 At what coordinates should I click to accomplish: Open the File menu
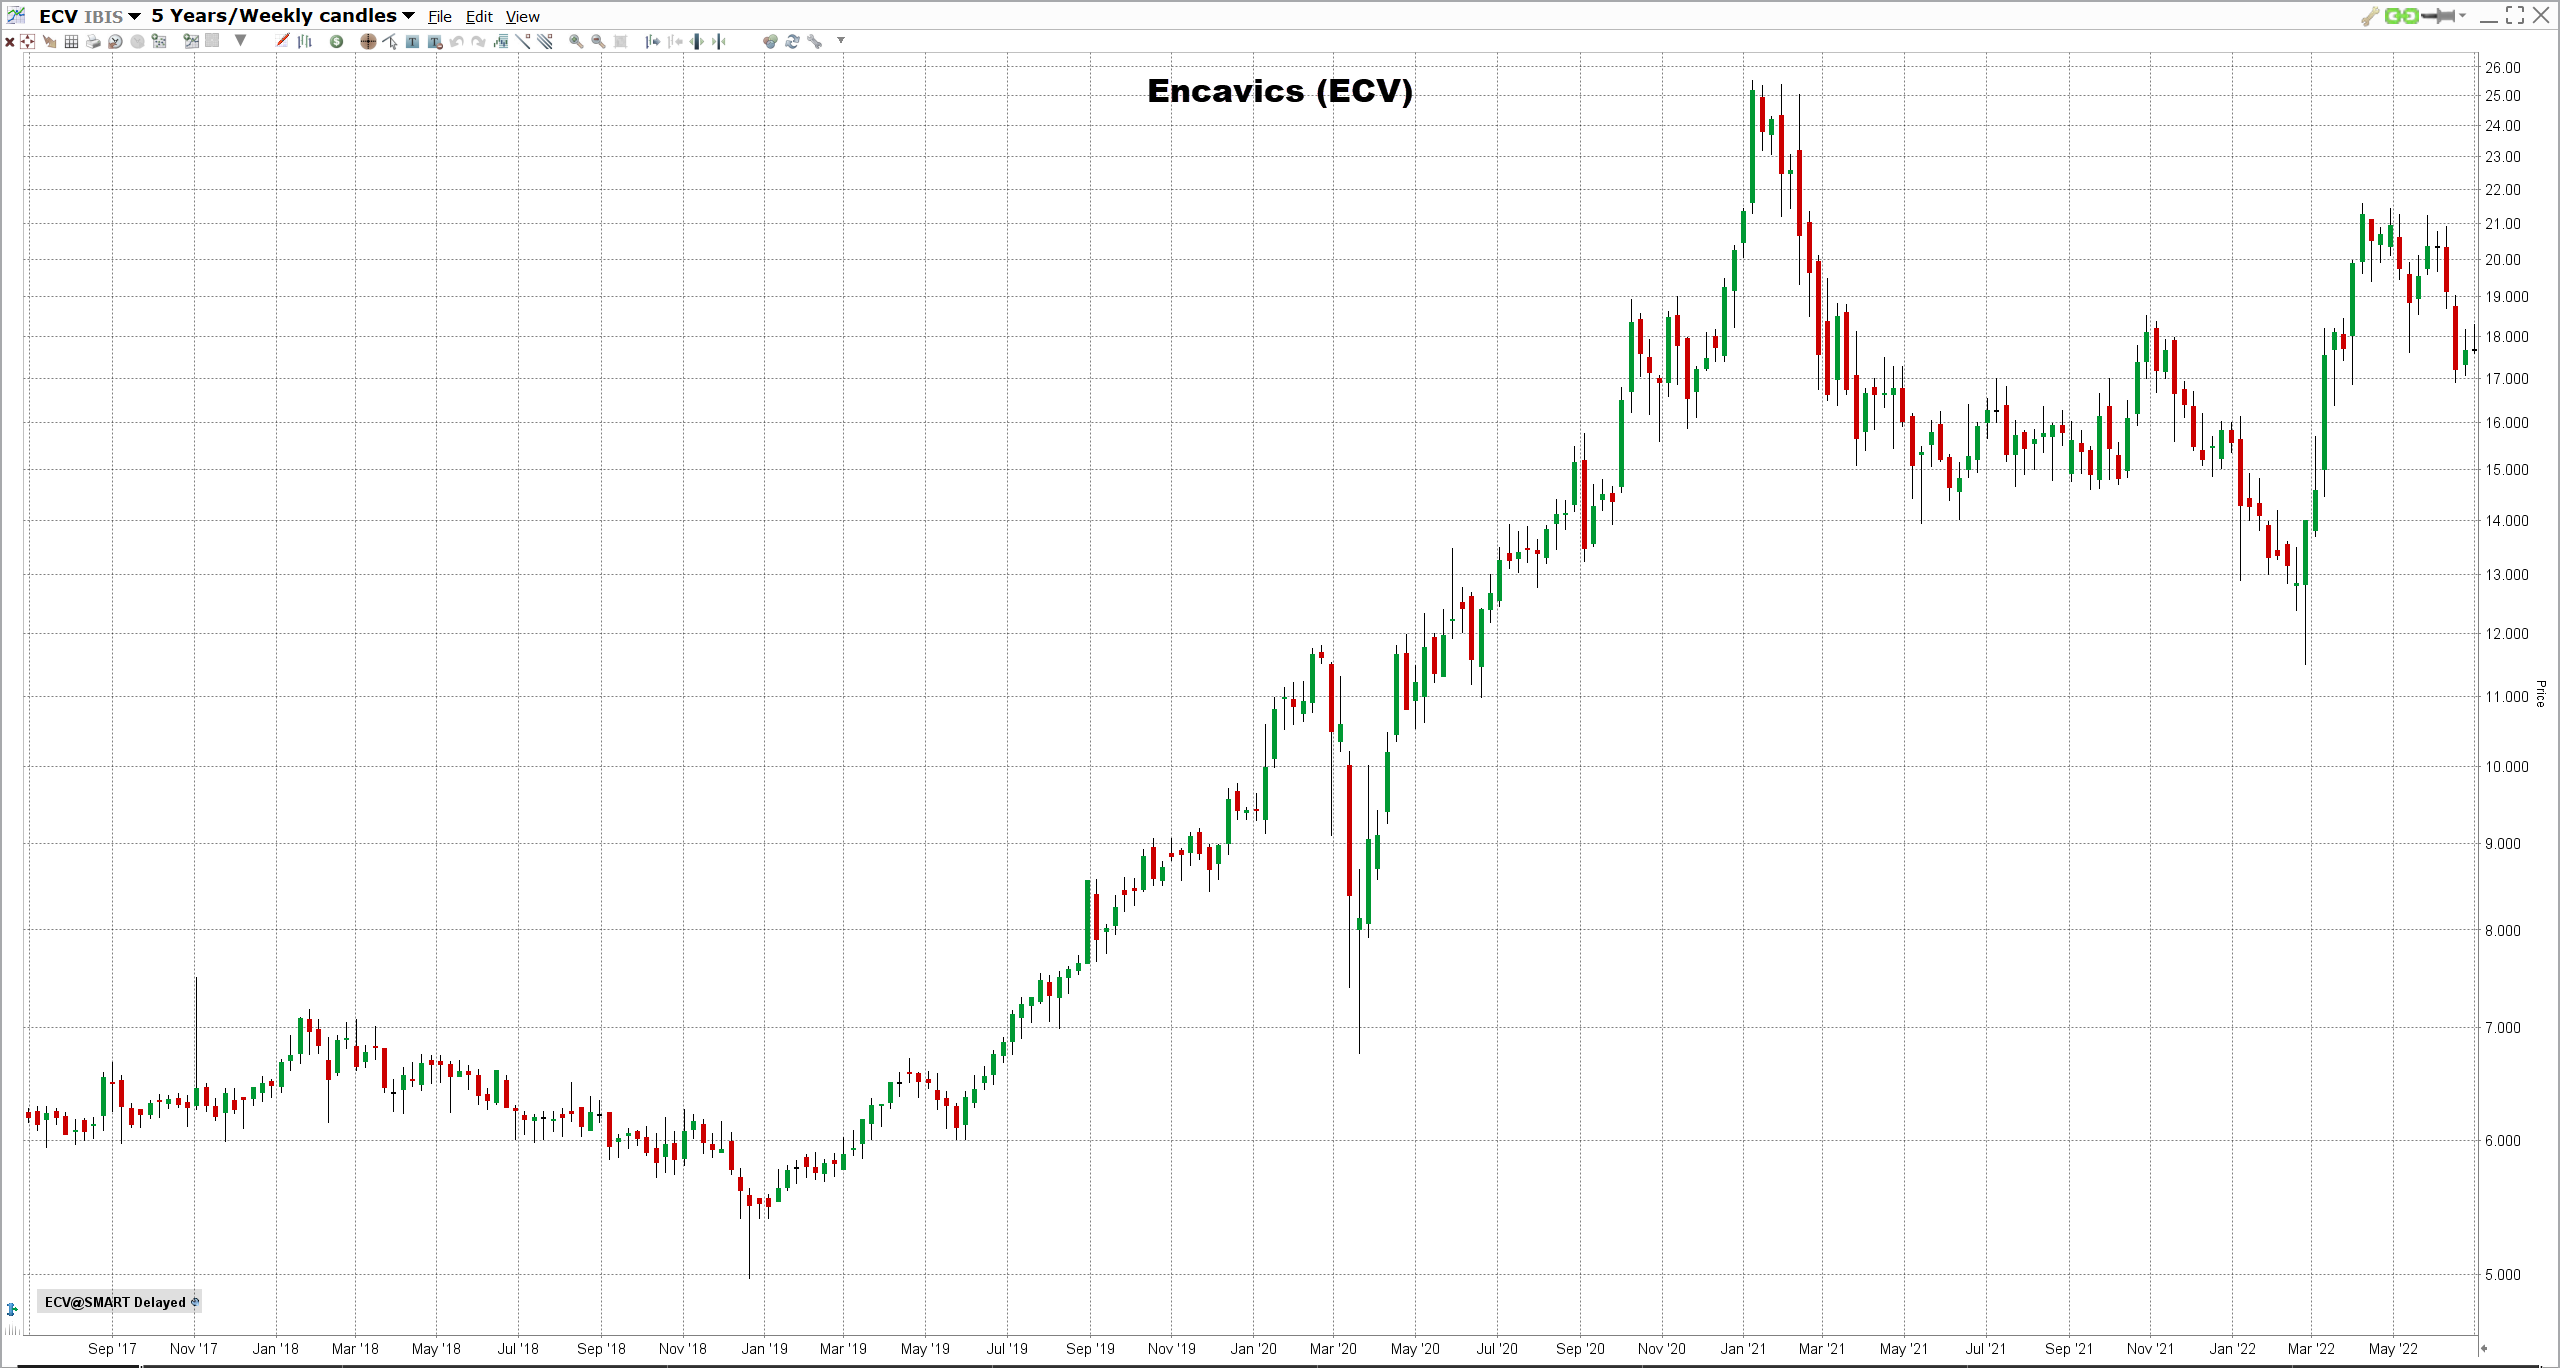[x=440, y=17]
